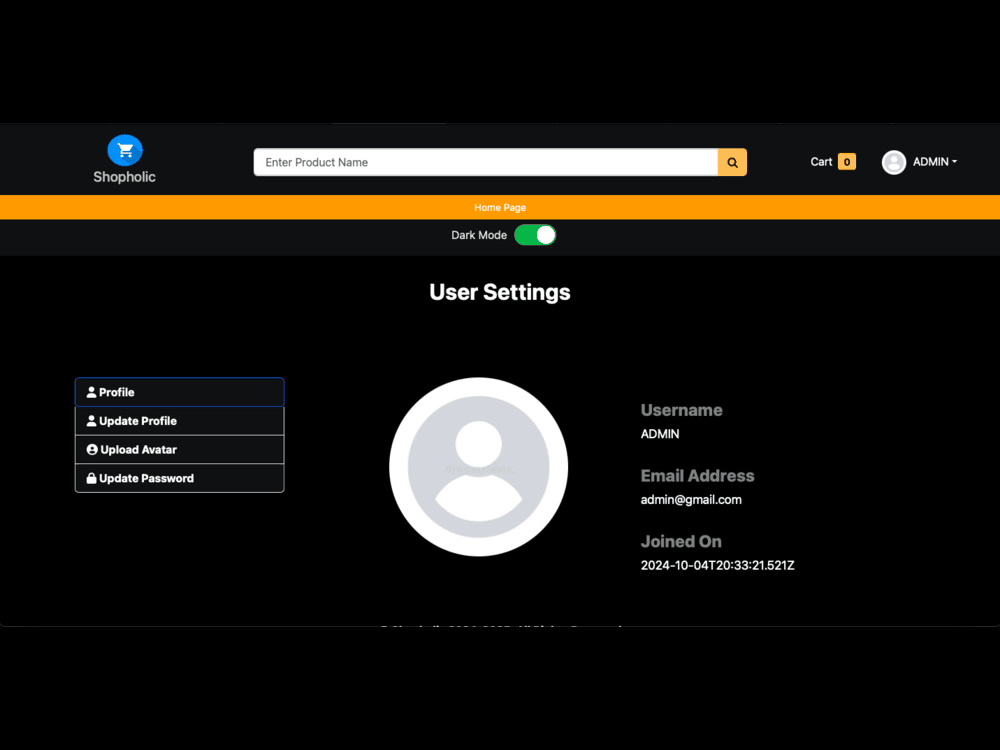Click the cart item count badge
The height and width of the screenshot is (750, 1000).
[847, 162]
